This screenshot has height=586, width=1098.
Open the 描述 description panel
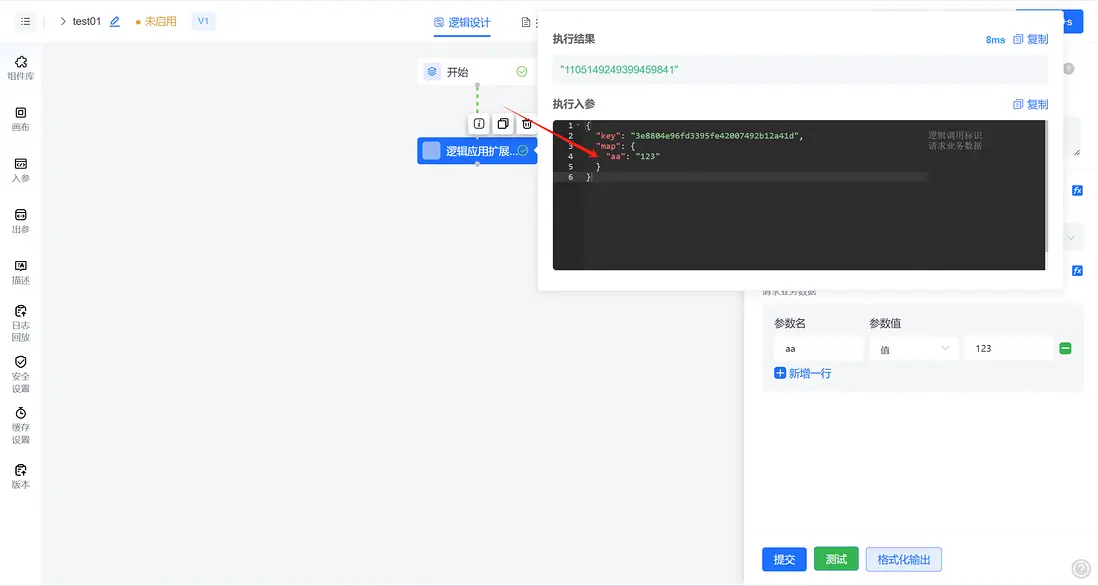click(20, 272)
